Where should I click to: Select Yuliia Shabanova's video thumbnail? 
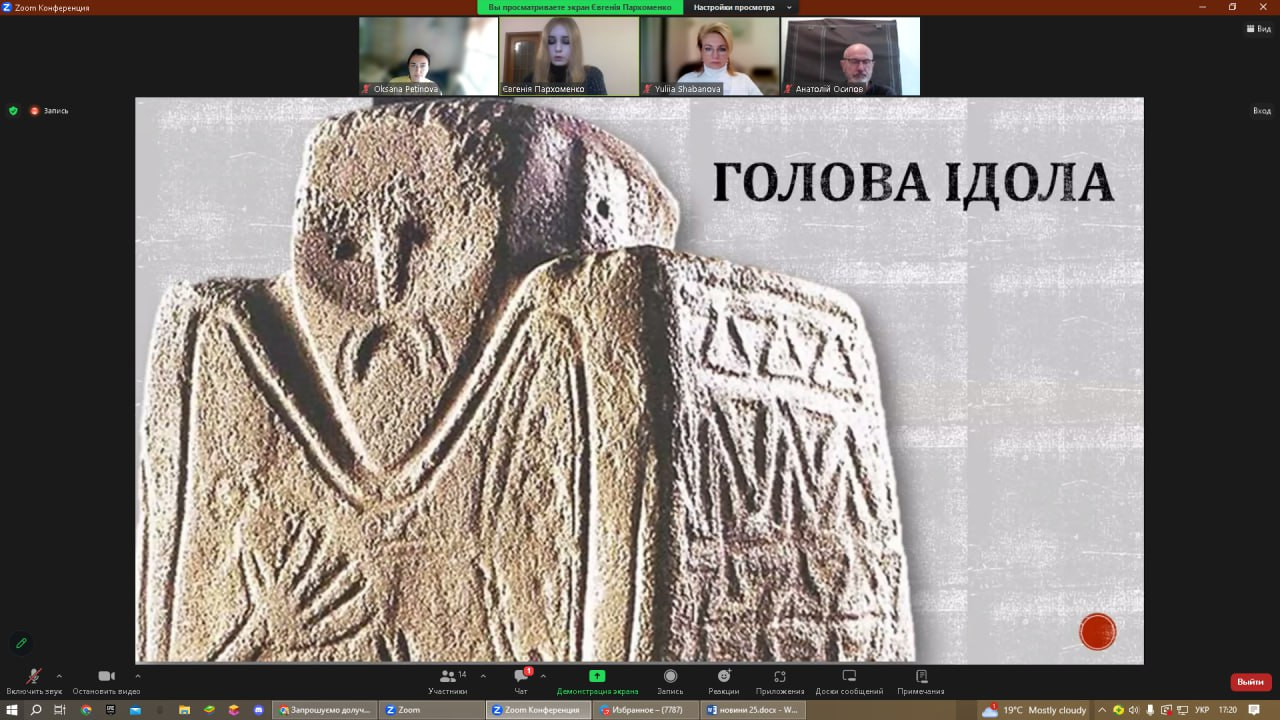pos(710,56)
